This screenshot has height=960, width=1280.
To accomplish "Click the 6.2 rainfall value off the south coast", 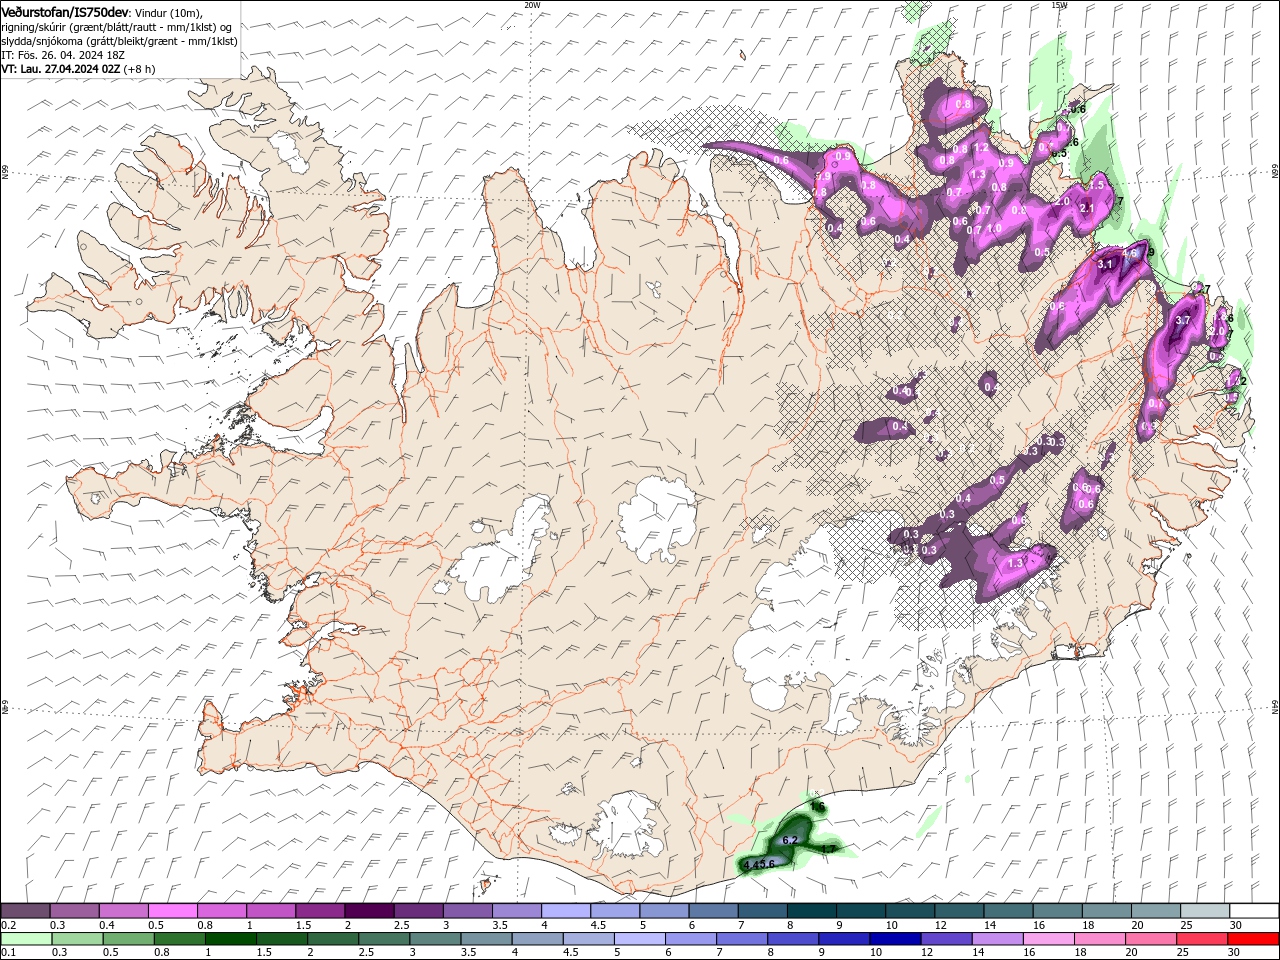I will pyautogui.click(x=789, y=840).
